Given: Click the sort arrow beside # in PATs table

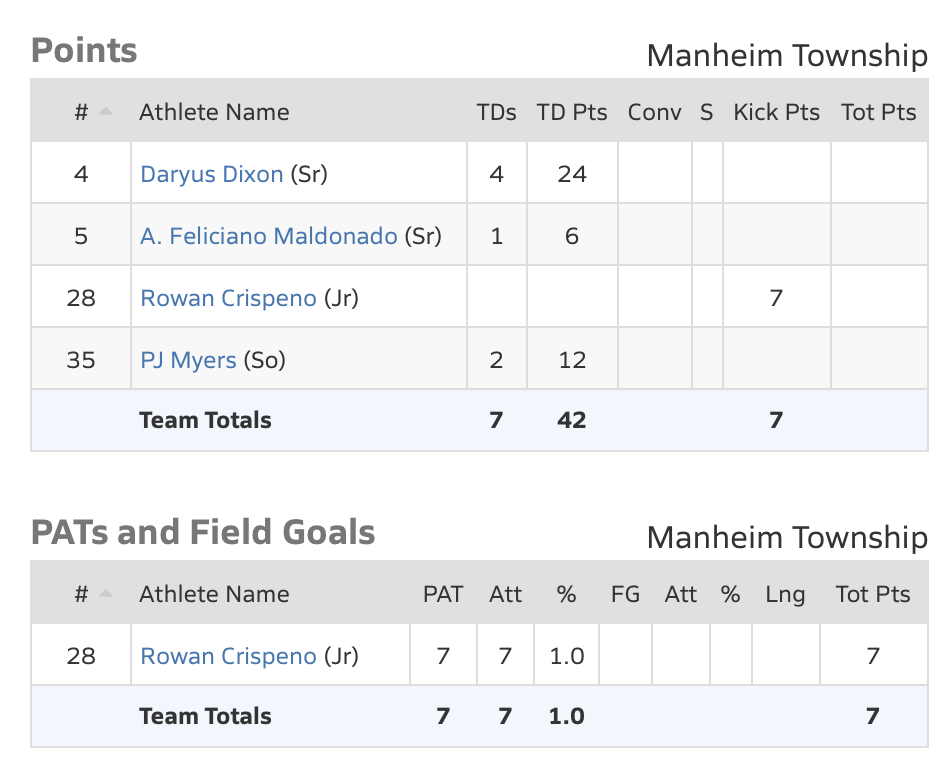Looking at the screenshot, I should point(105,593).
